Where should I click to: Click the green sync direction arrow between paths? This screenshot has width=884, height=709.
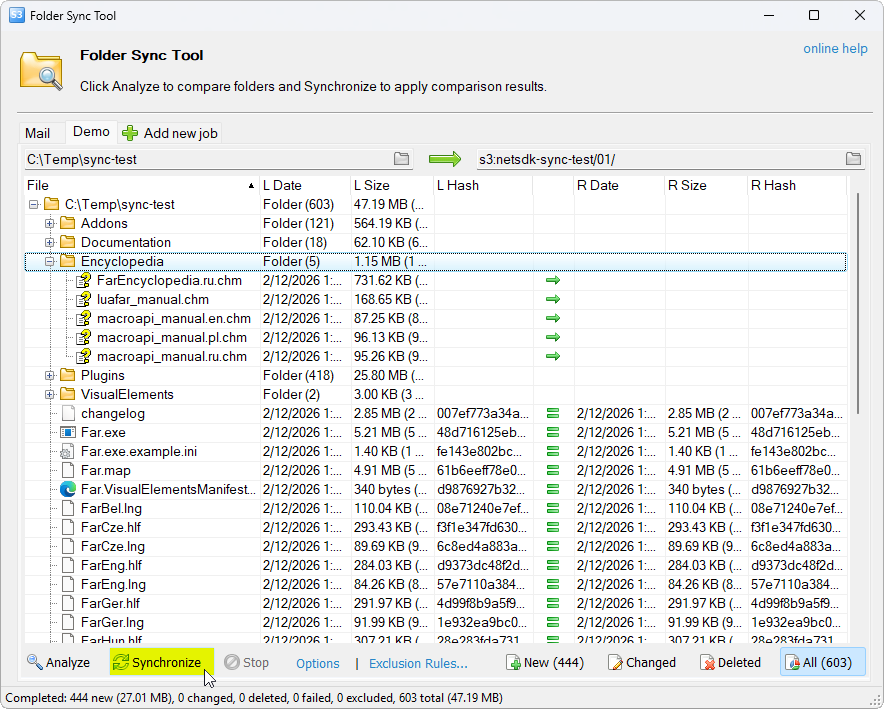tap(445, 159)
